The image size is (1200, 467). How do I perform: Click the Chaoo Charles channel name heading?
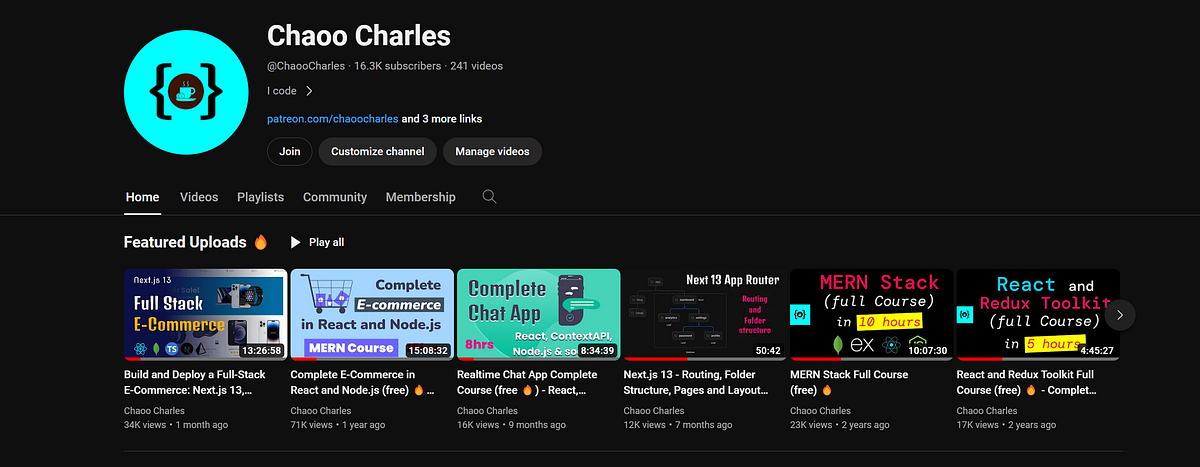pos(359,36)
